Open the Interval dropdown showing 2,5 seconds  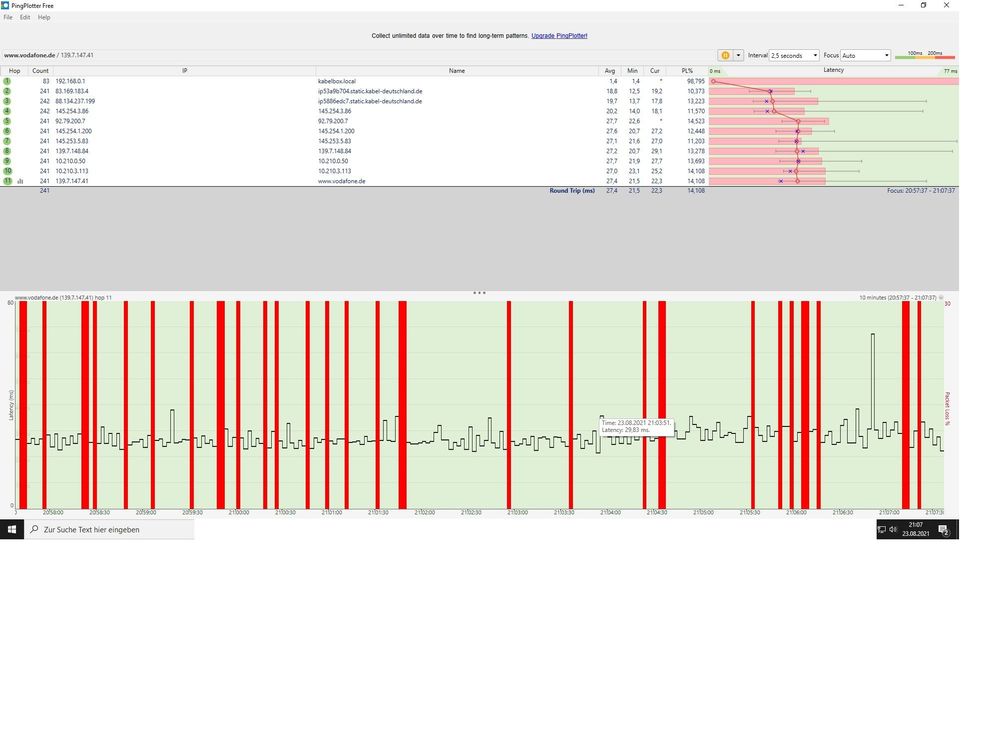point(794,55)
